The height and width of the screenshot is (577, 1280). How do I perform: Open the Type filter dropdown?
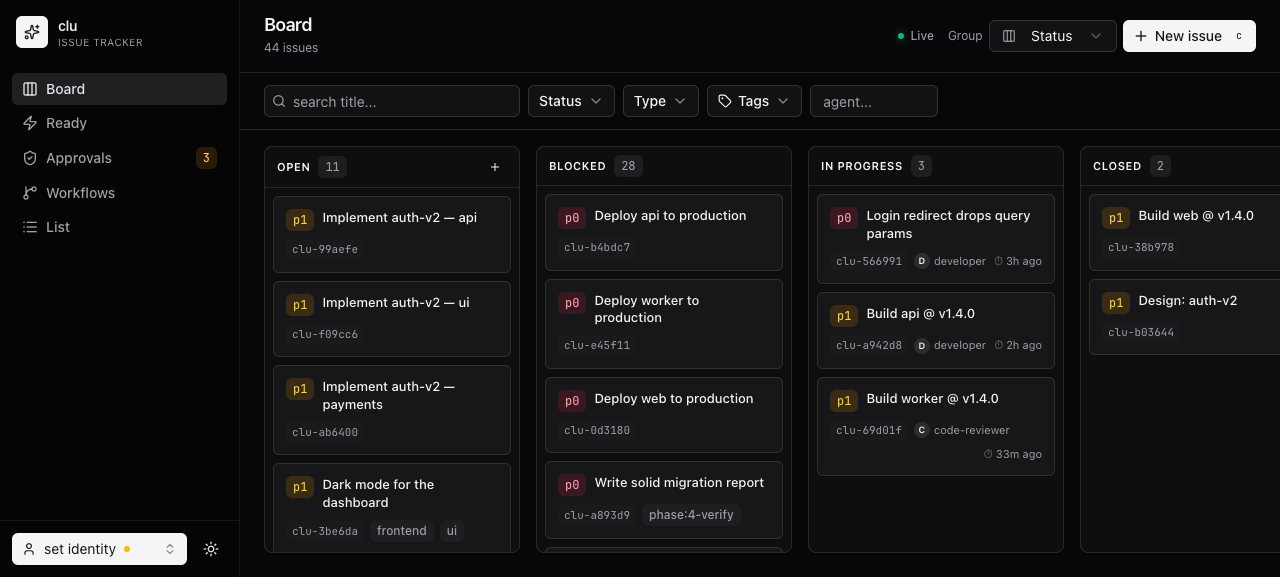click(660, 101)
